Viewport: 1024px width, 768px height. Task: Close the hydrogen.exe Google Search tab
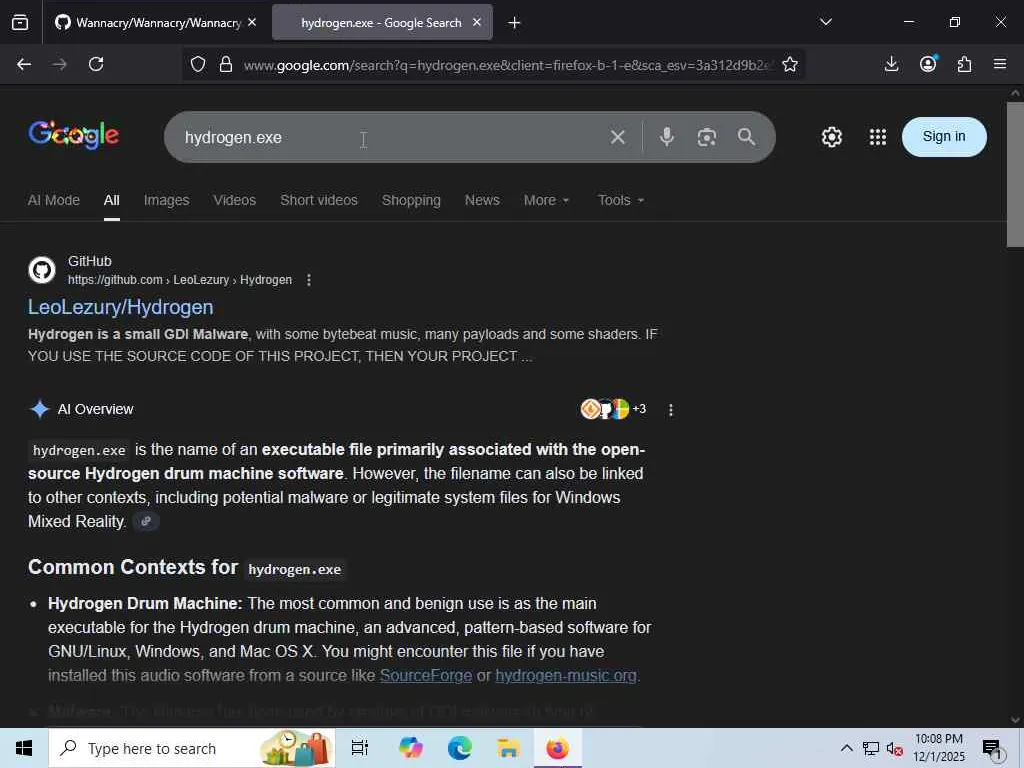coord(477,22)
